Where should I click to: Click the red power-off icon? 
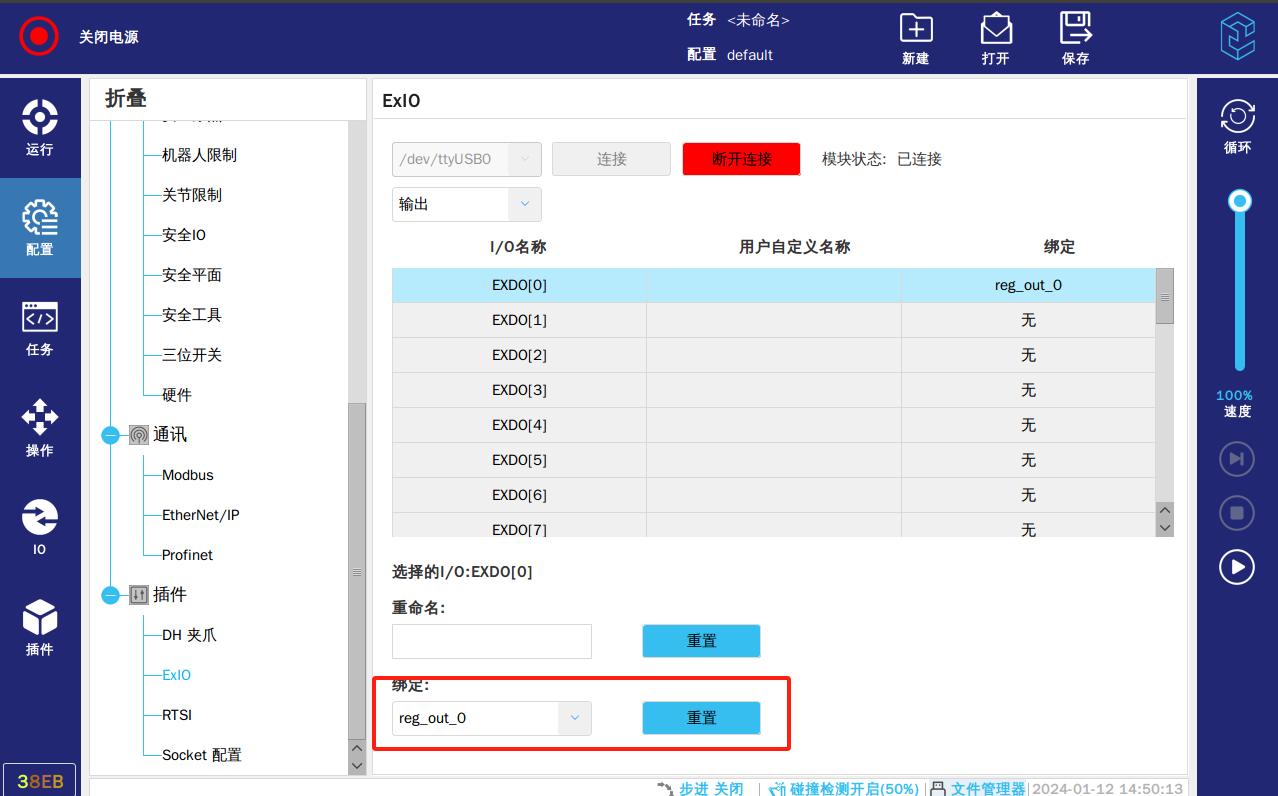click(x=39, y=37)
